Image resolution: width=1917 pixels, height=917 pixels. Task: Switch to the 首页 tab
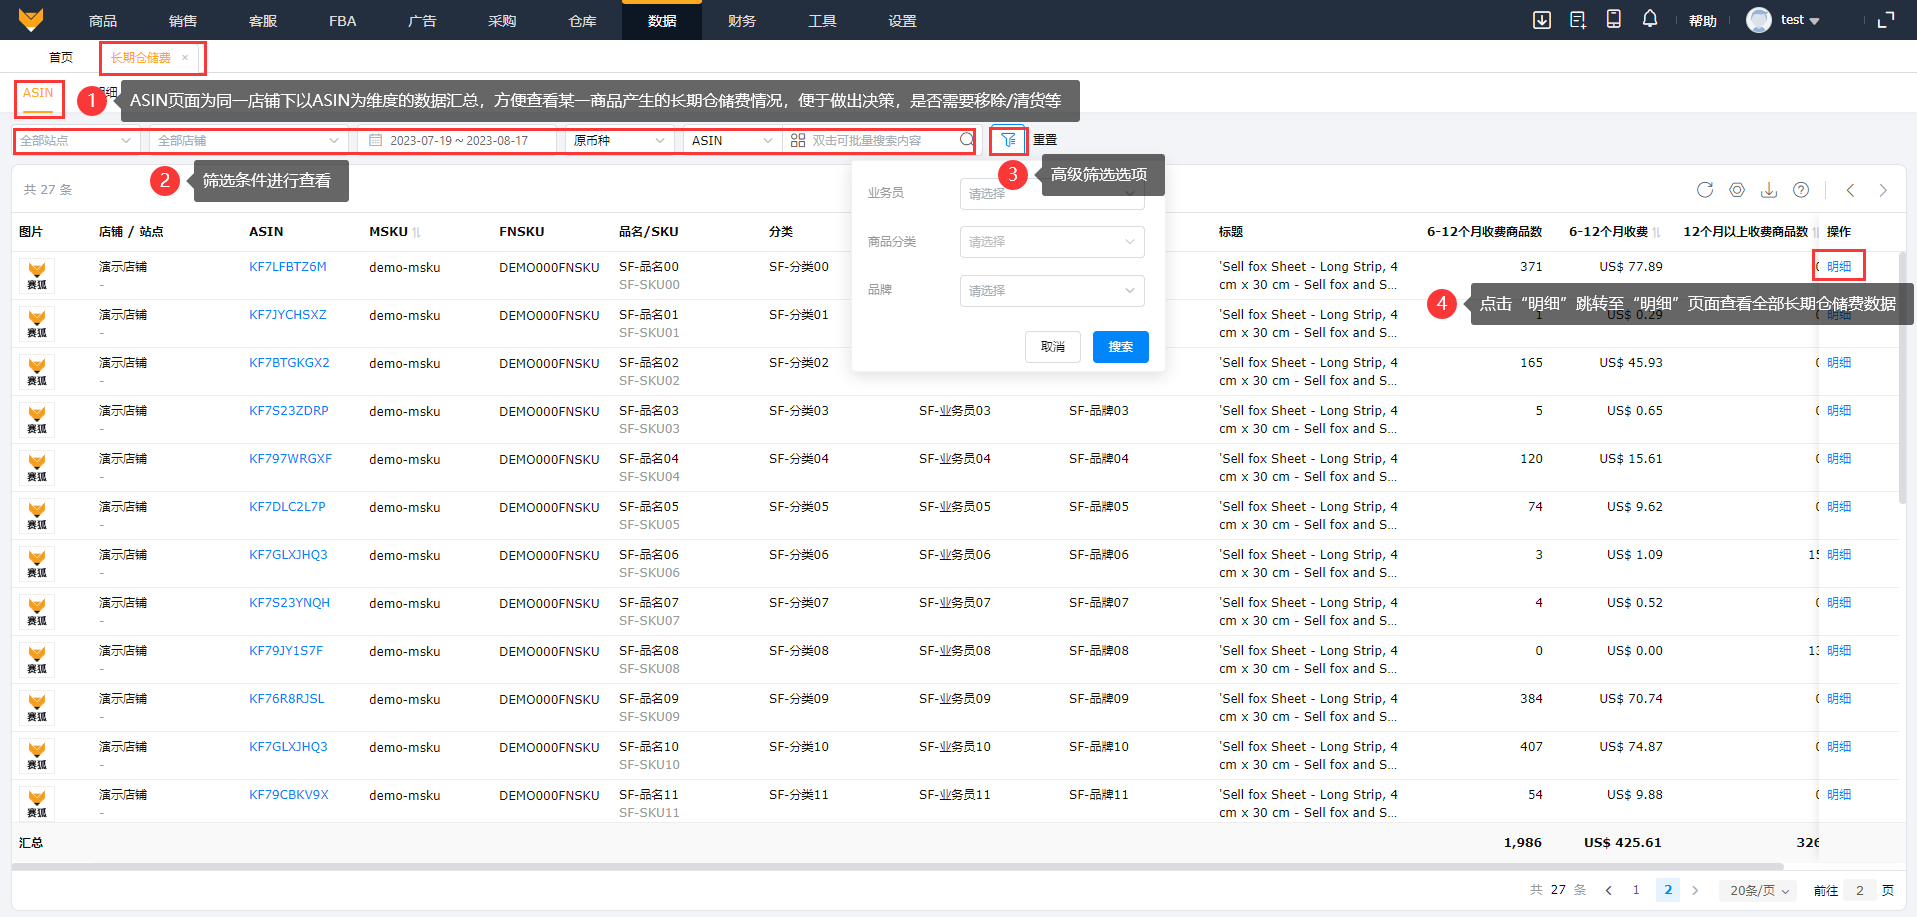[61, 58]
